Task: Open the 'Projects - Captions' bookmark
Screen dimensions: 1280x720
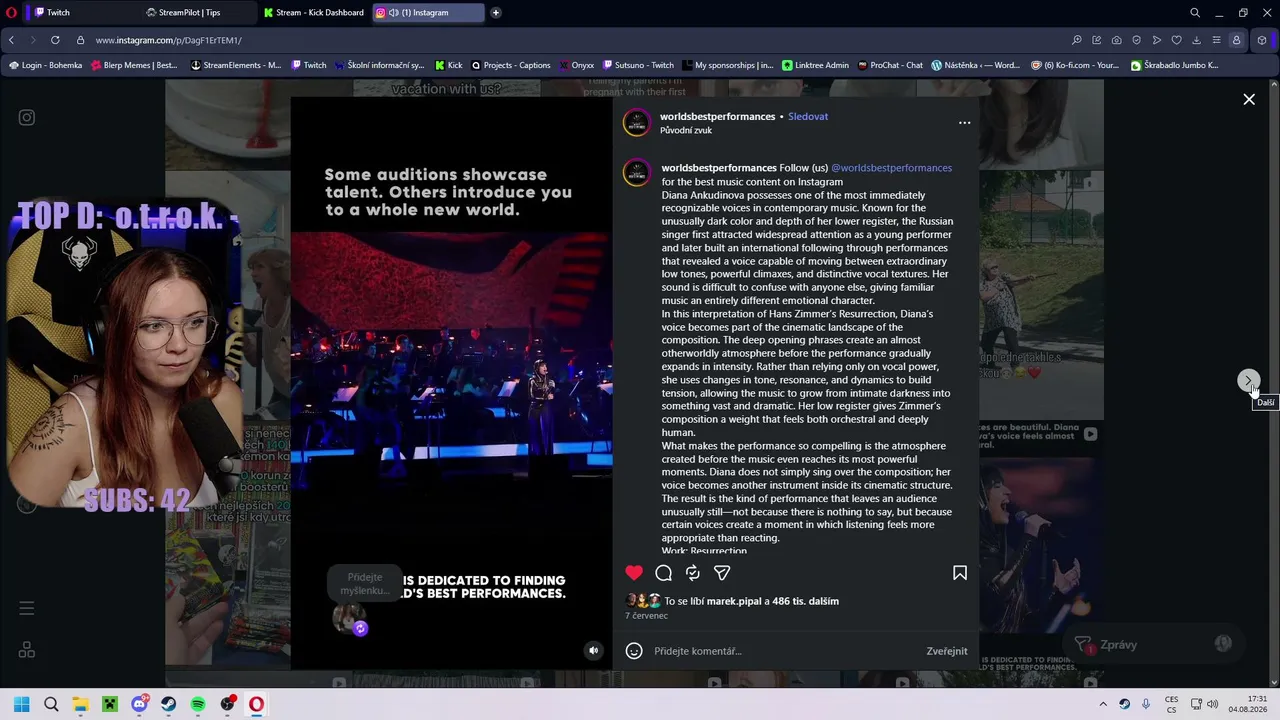Action: tap(511, 65)
